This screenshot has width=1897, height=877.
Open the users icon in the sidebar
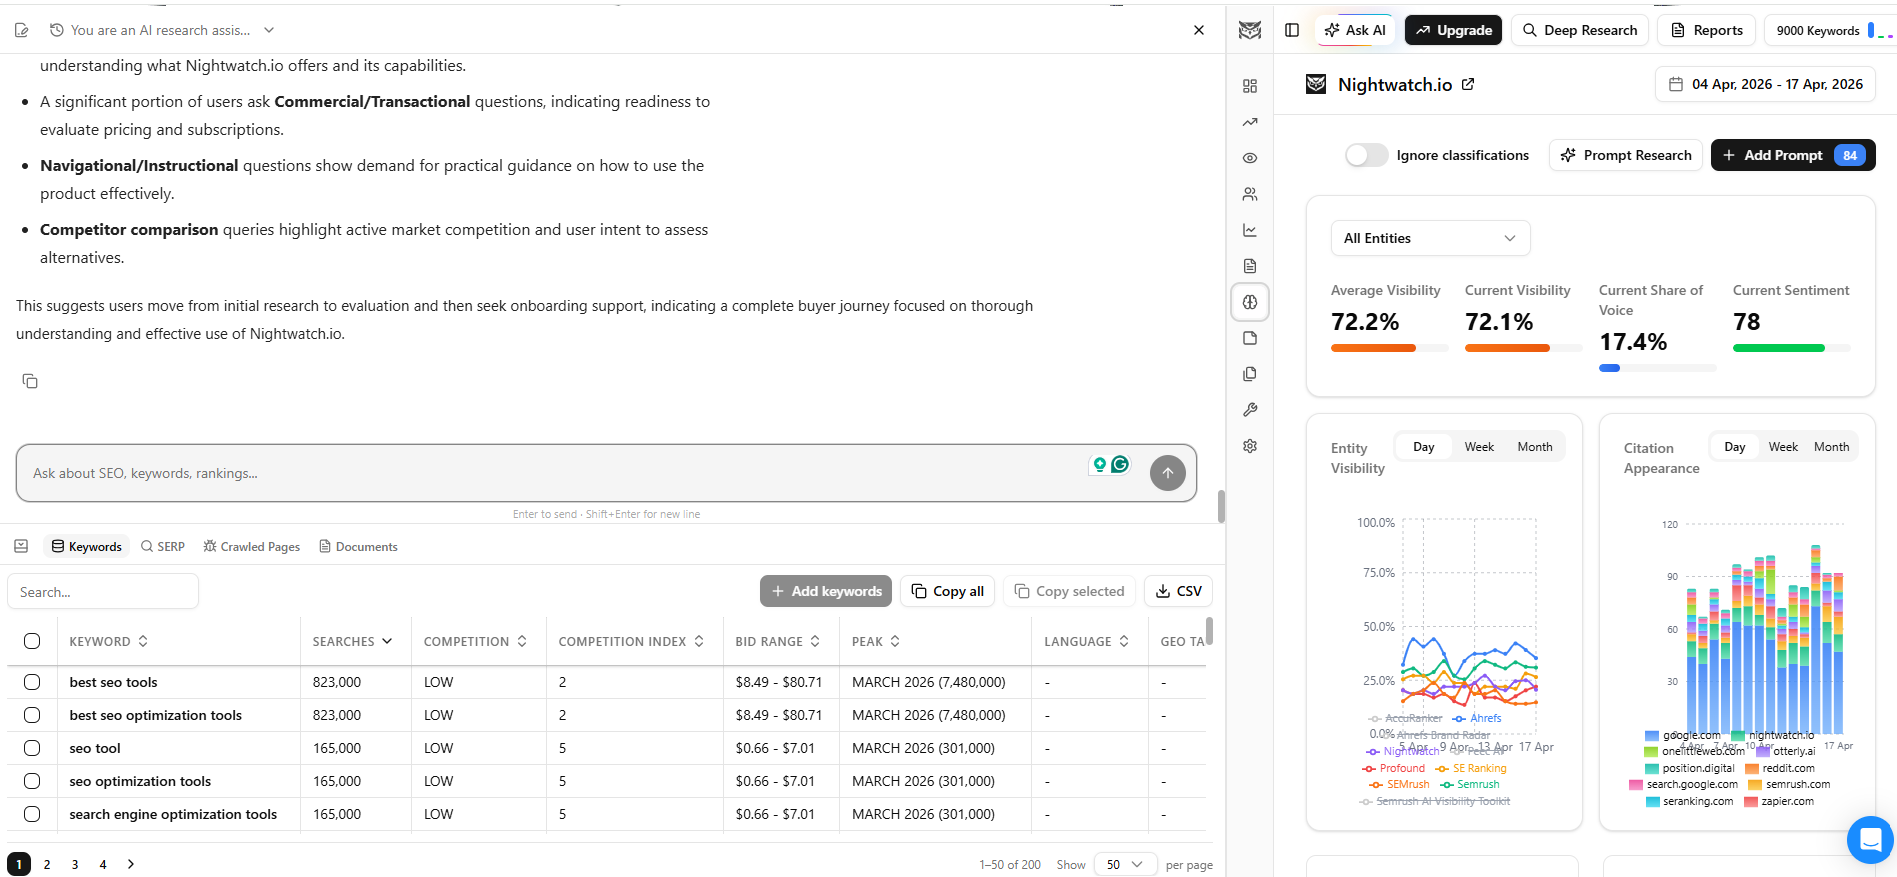tap(1250, 194)
